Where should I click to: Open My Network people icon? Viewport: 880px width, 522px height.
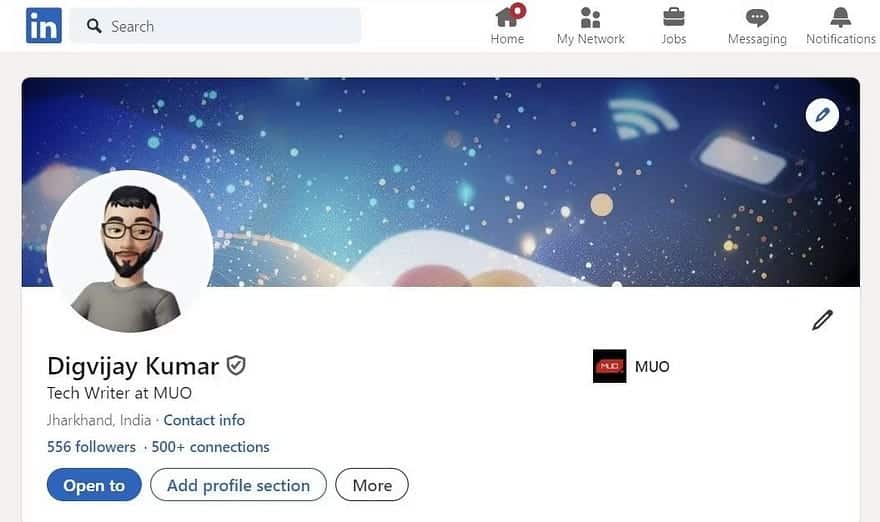(590, 17)
